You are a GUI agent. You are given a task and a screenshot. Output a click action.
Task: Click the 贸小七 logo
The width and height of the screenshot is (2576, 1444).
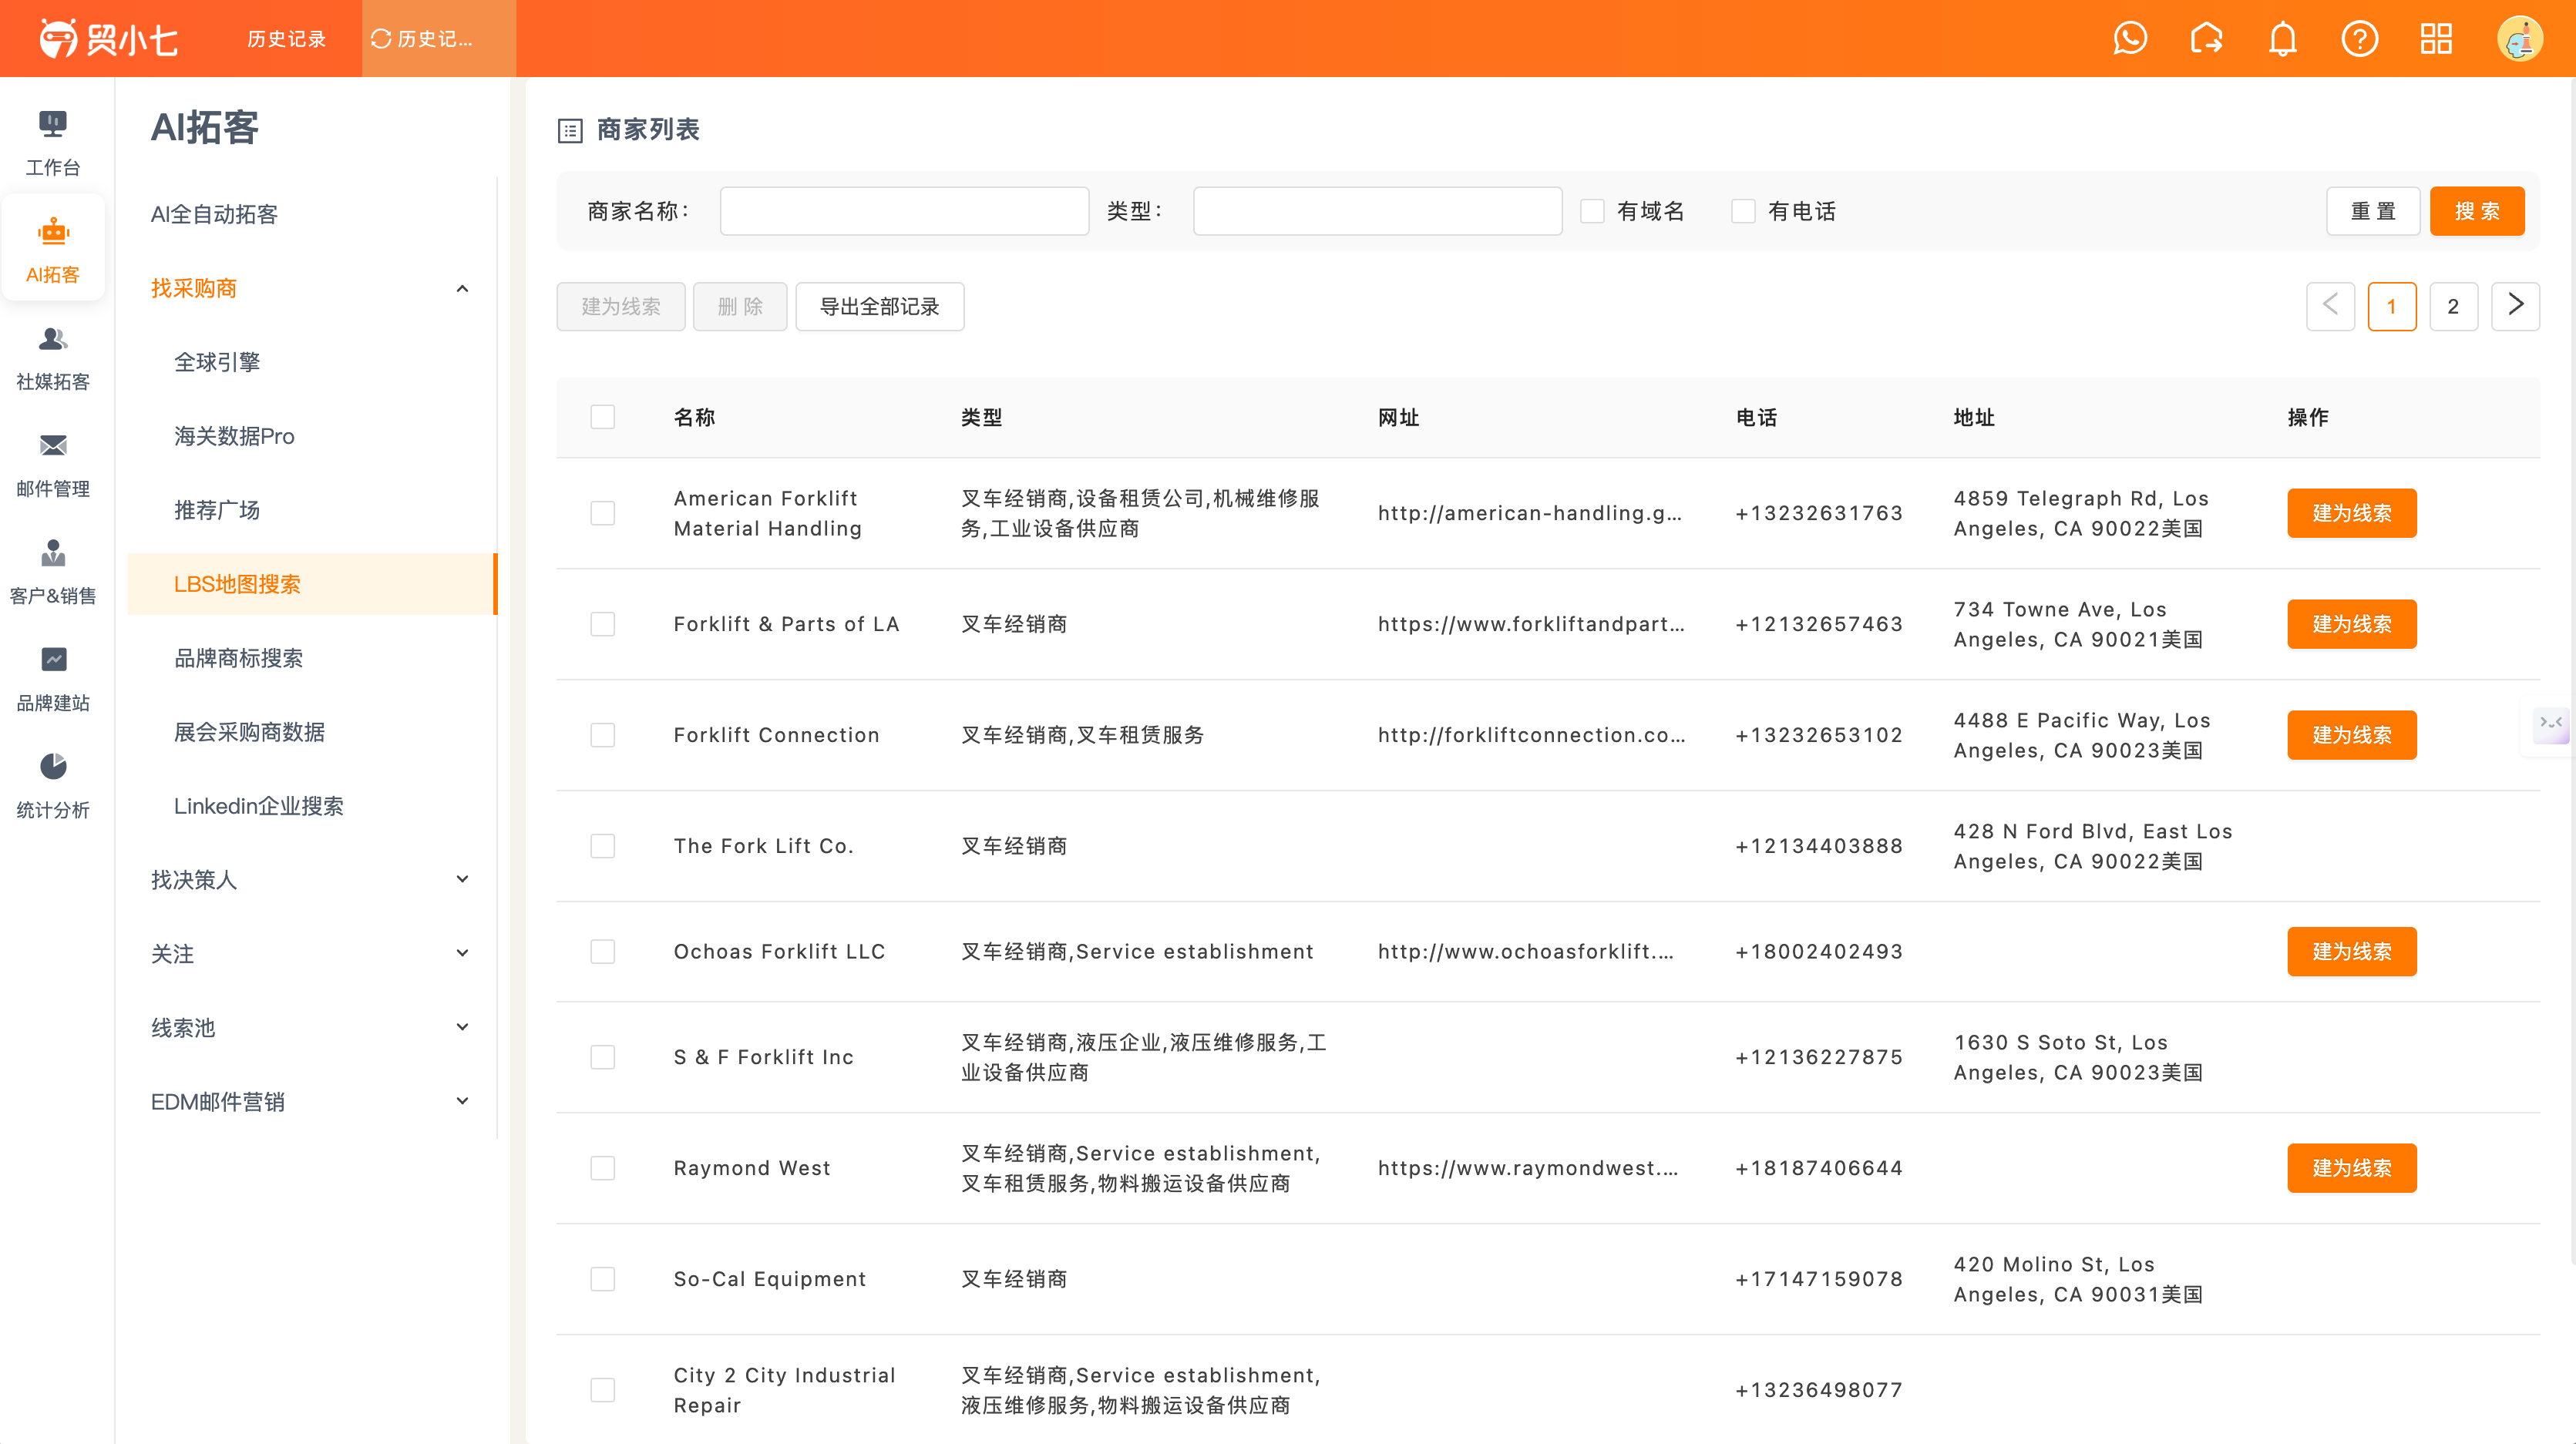[x=108, y=39]
